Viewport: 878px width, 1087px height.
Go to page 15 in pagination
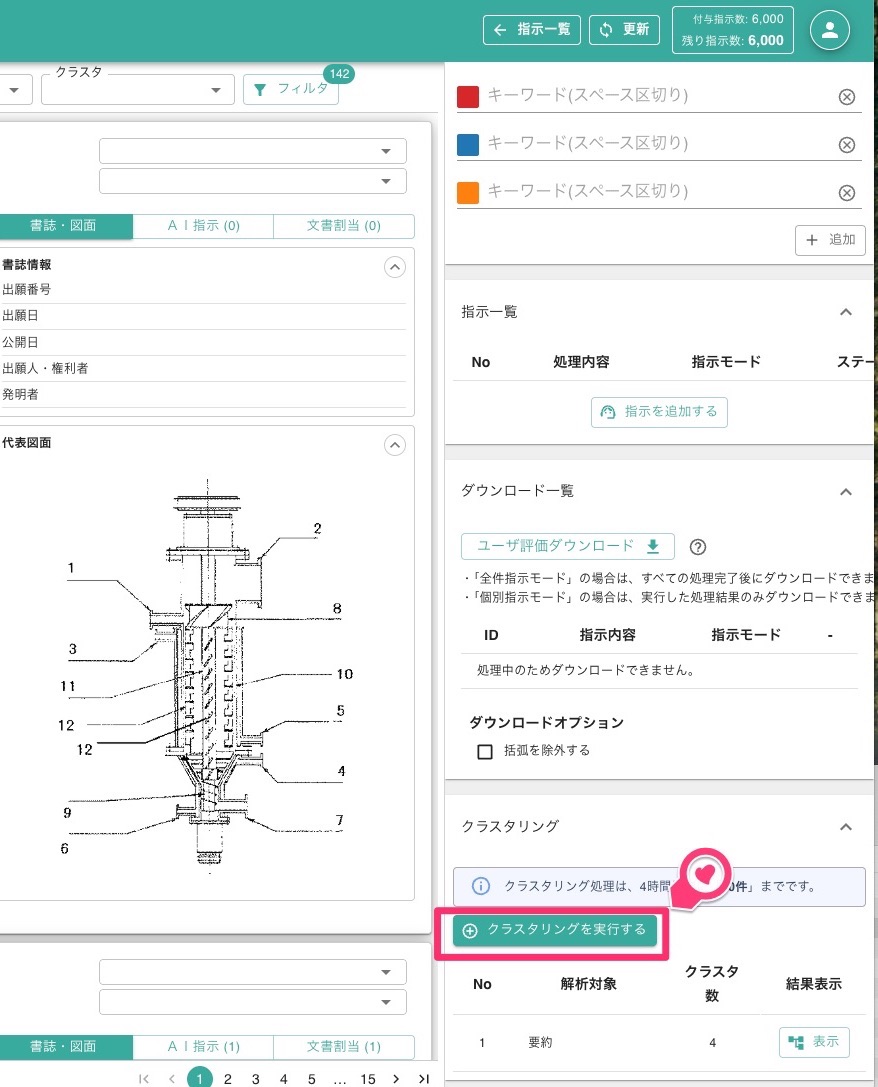[x=368, y=1079]
